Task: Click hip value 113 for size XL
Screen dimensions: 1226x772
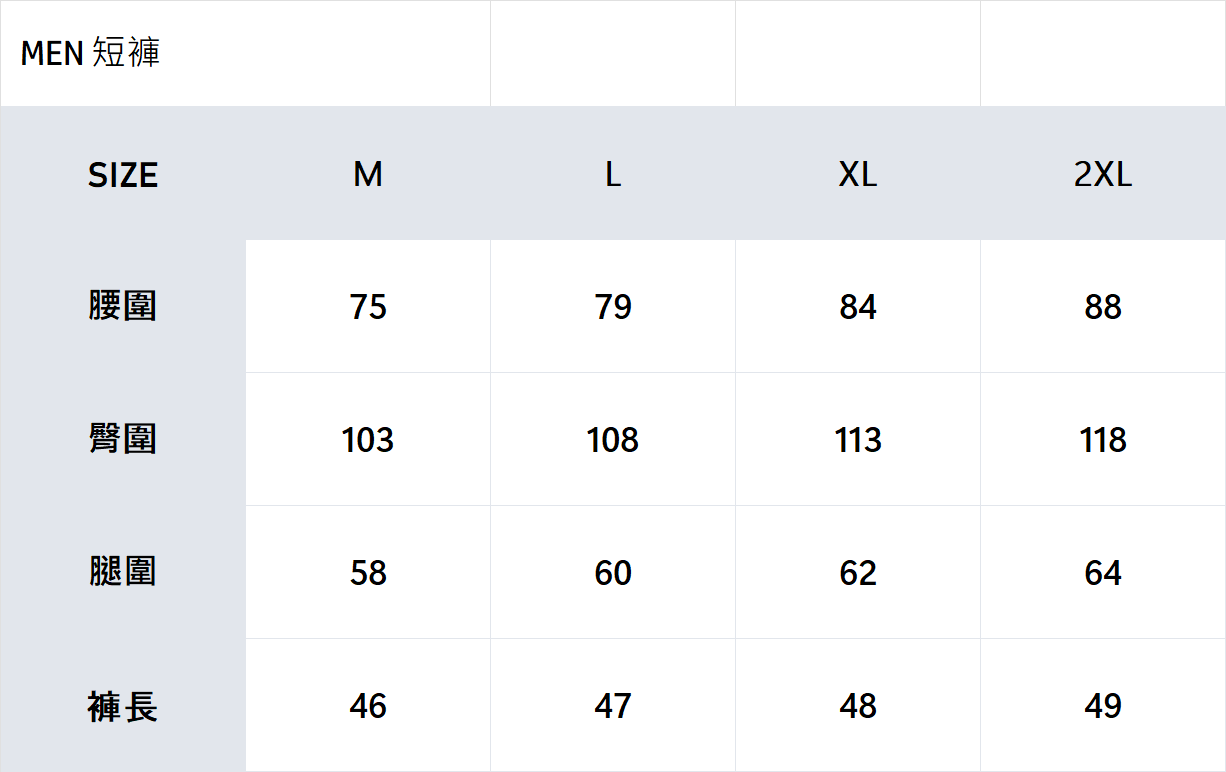Action: 858,439
